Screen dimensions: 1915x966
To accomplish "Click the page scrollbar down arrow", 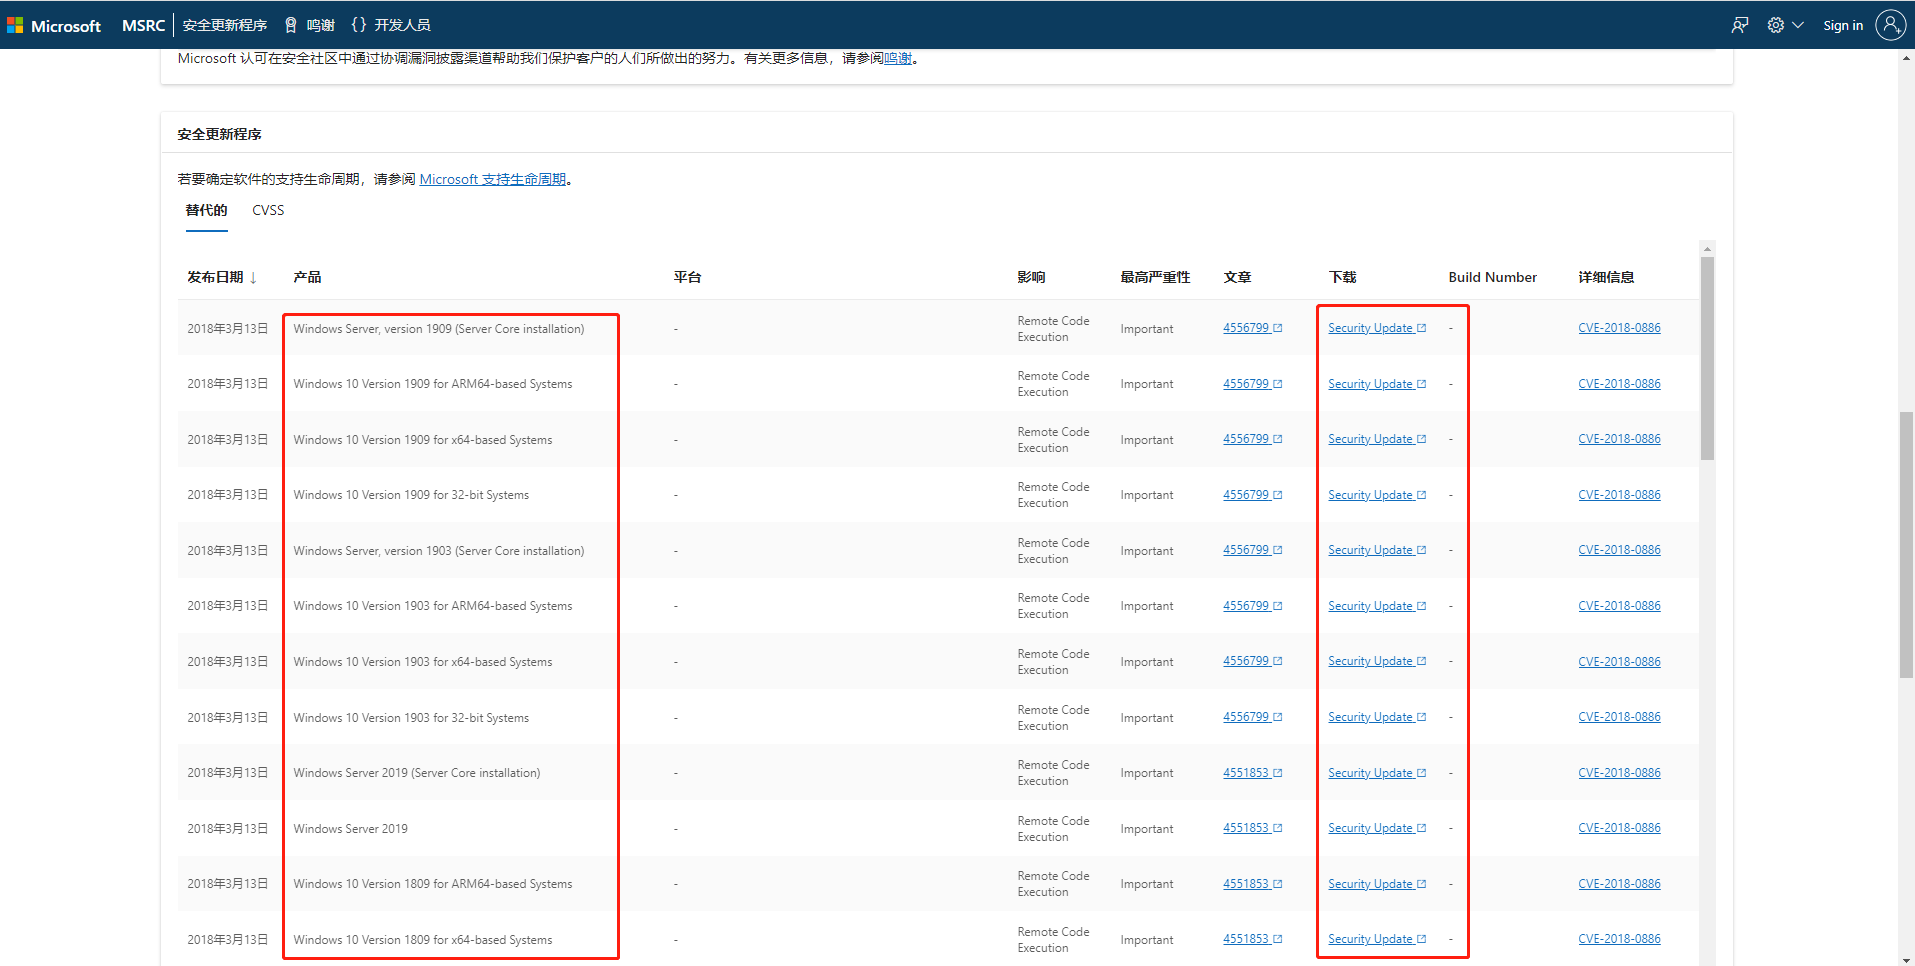I will pyautogui.click(x=1907, y=958).
